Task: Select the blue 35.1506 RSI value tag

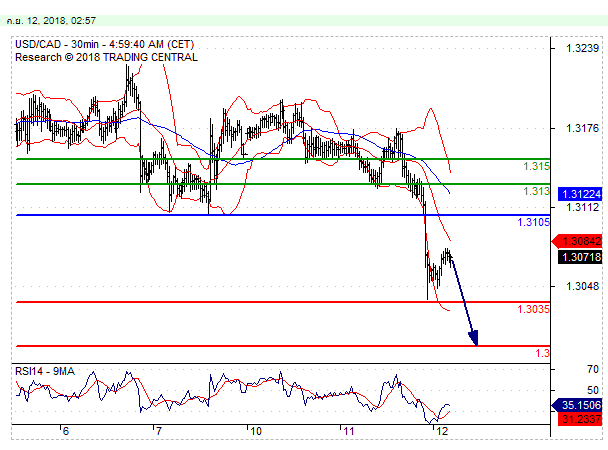Action: 577,405
